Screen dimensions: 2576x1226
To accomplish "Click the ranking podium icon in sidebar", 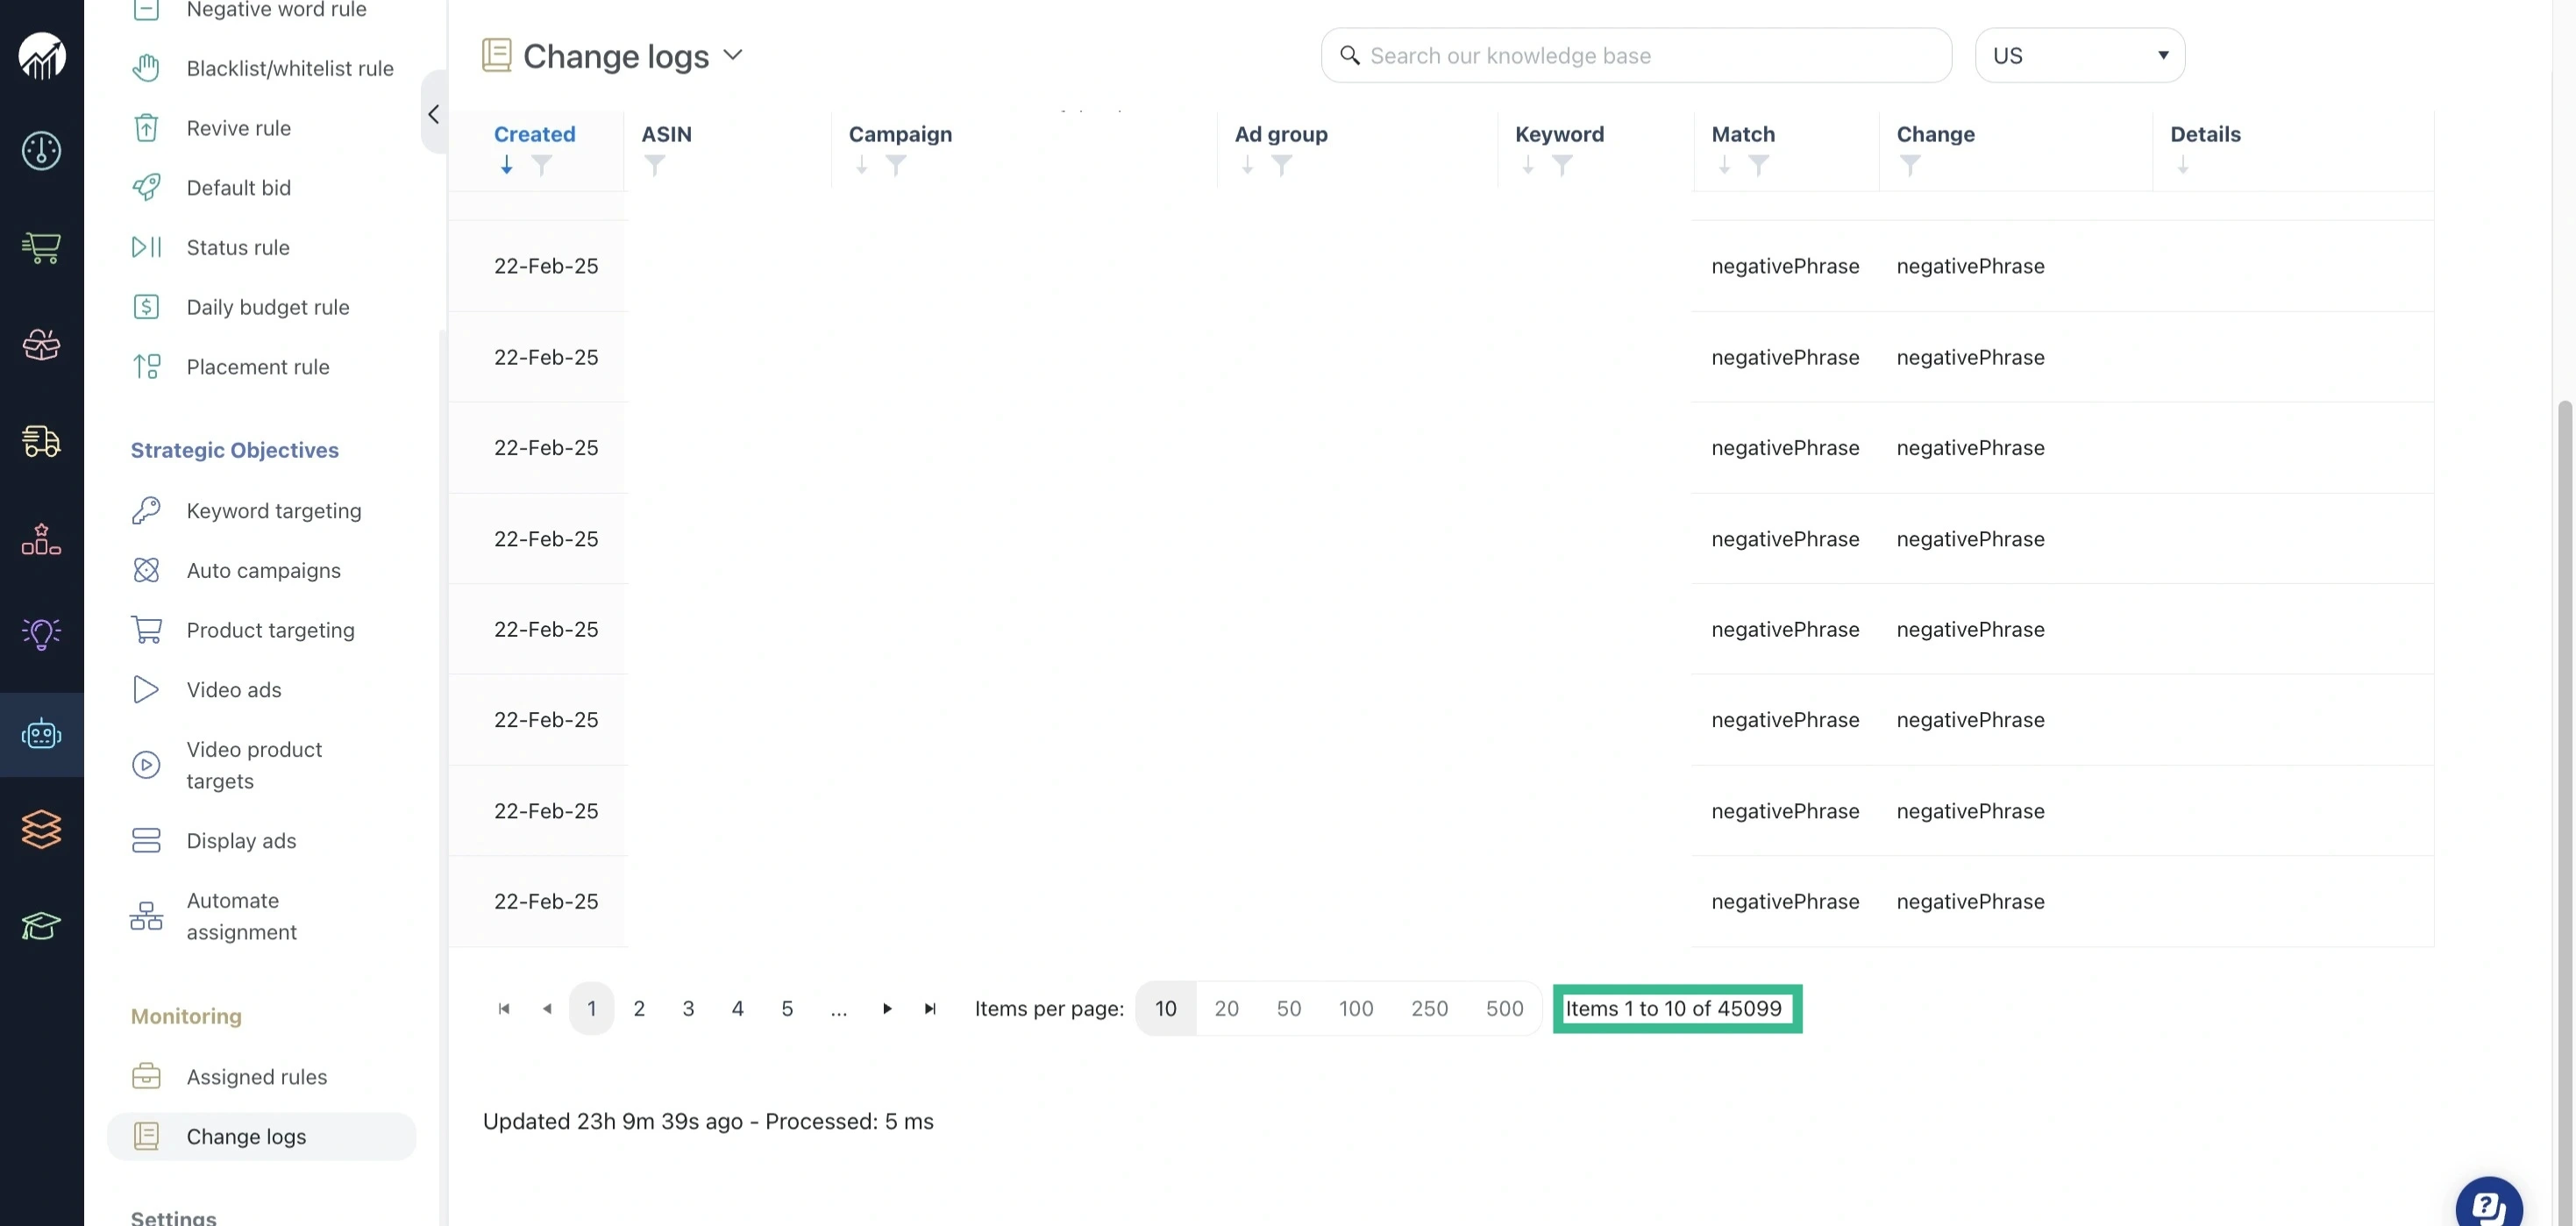I will (x=41, y=539).
